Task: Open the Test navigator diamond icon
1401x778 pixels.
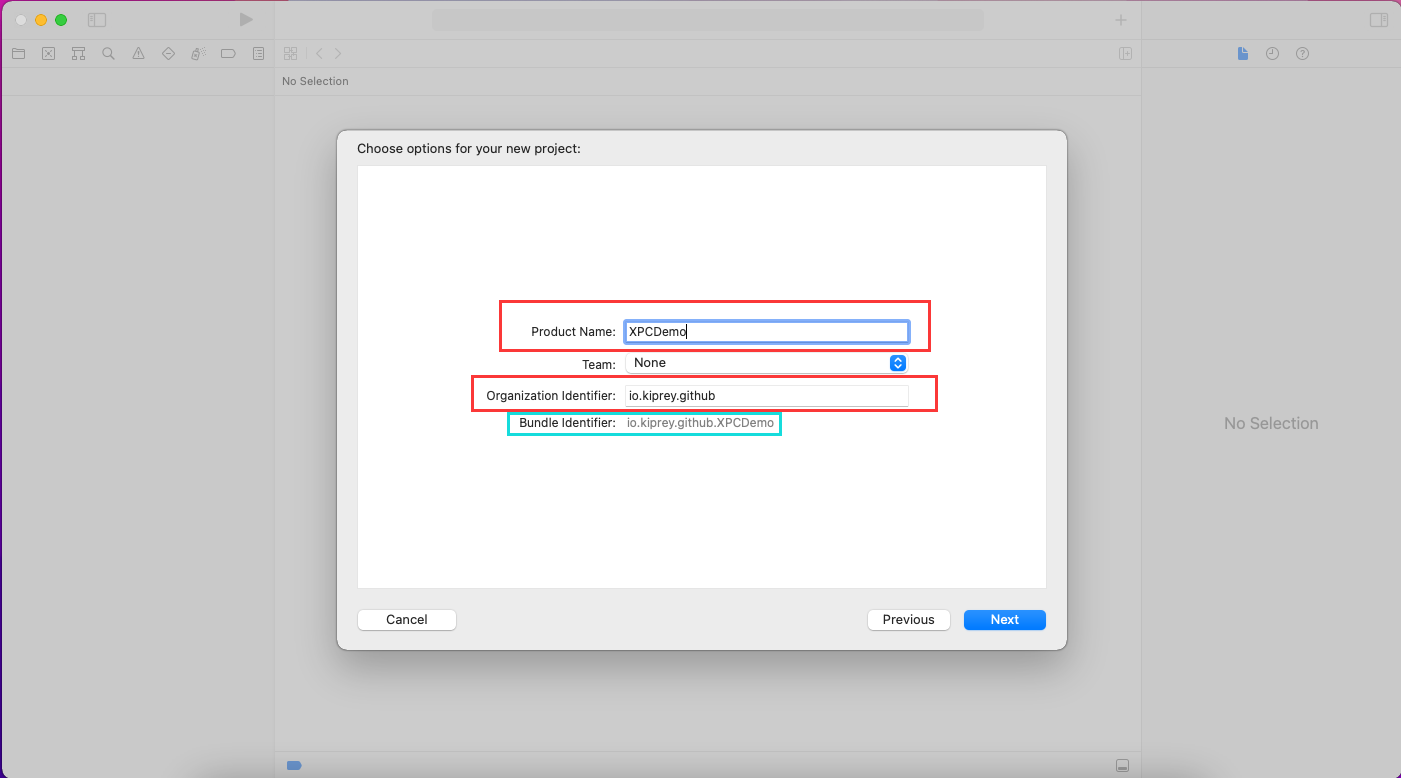Action: 168,54
